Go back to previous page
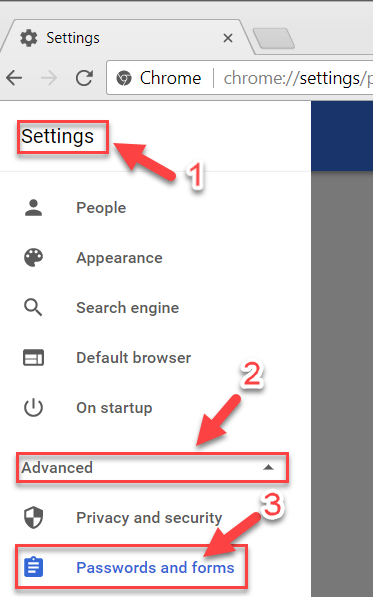 pyautogui.click(x=14, y=78)
